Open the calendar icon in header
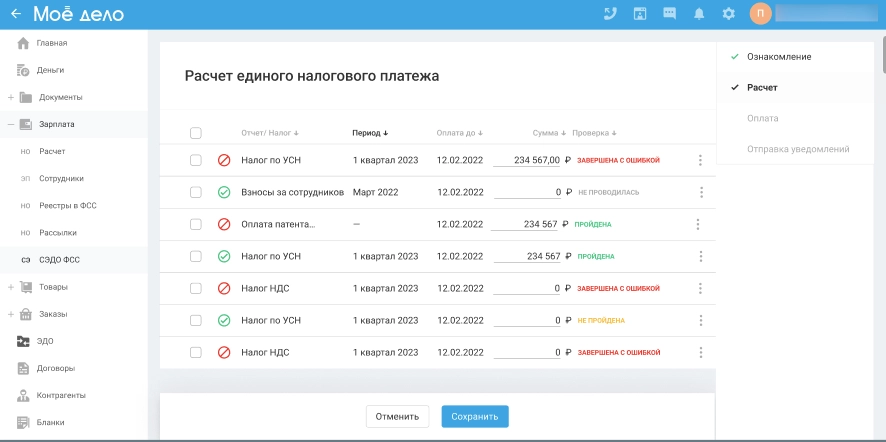886x442 pixels. (x=640, y=14)
